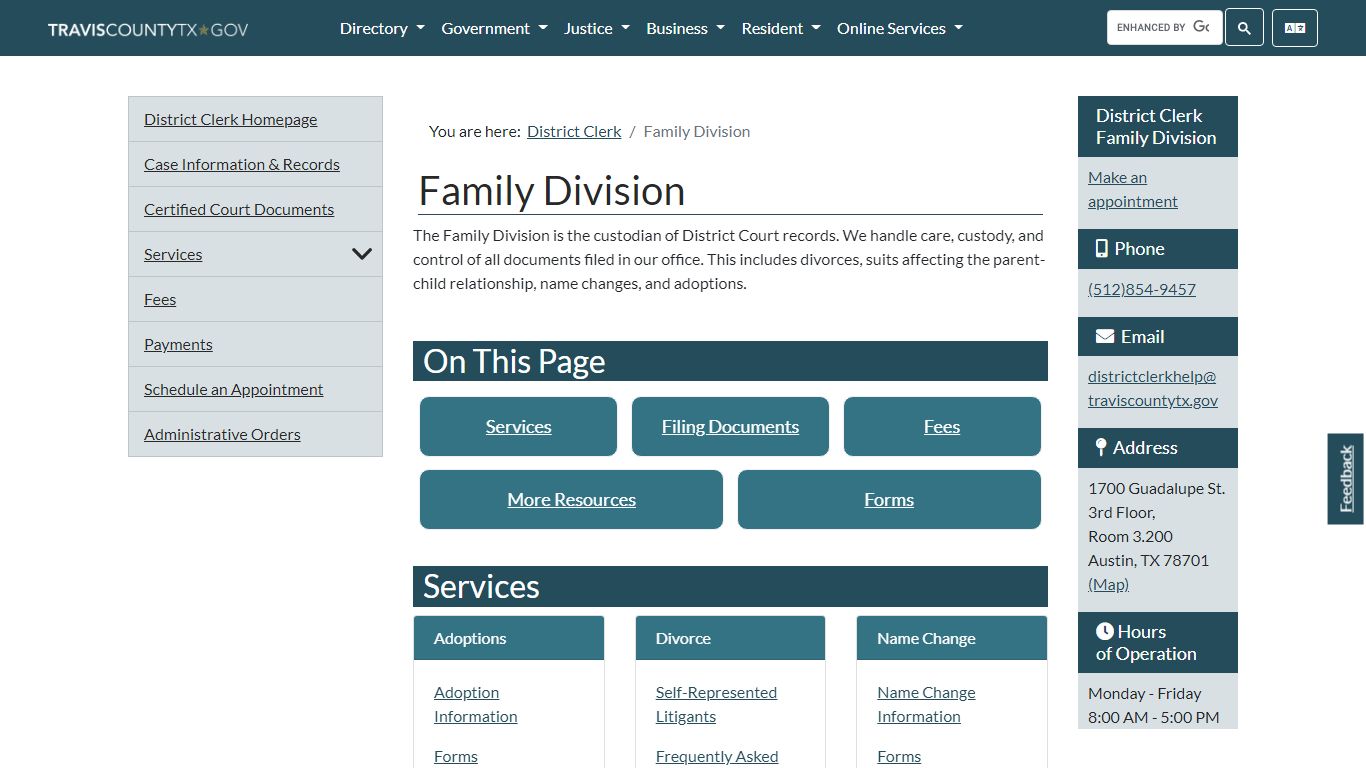Click Monday - Friday hours text
The height and width of the screenshot is (768, 1366).
coord(1145,693)
